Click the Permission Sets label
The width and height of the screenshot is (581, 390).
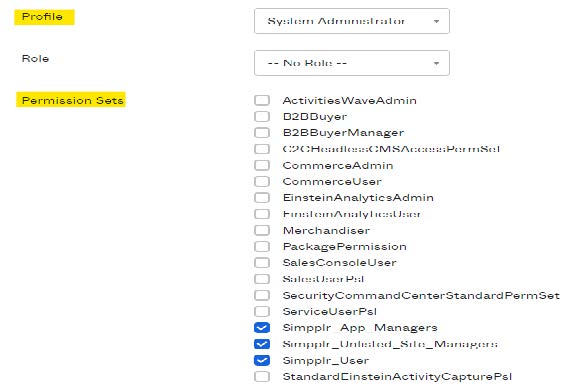coord(73,100)
